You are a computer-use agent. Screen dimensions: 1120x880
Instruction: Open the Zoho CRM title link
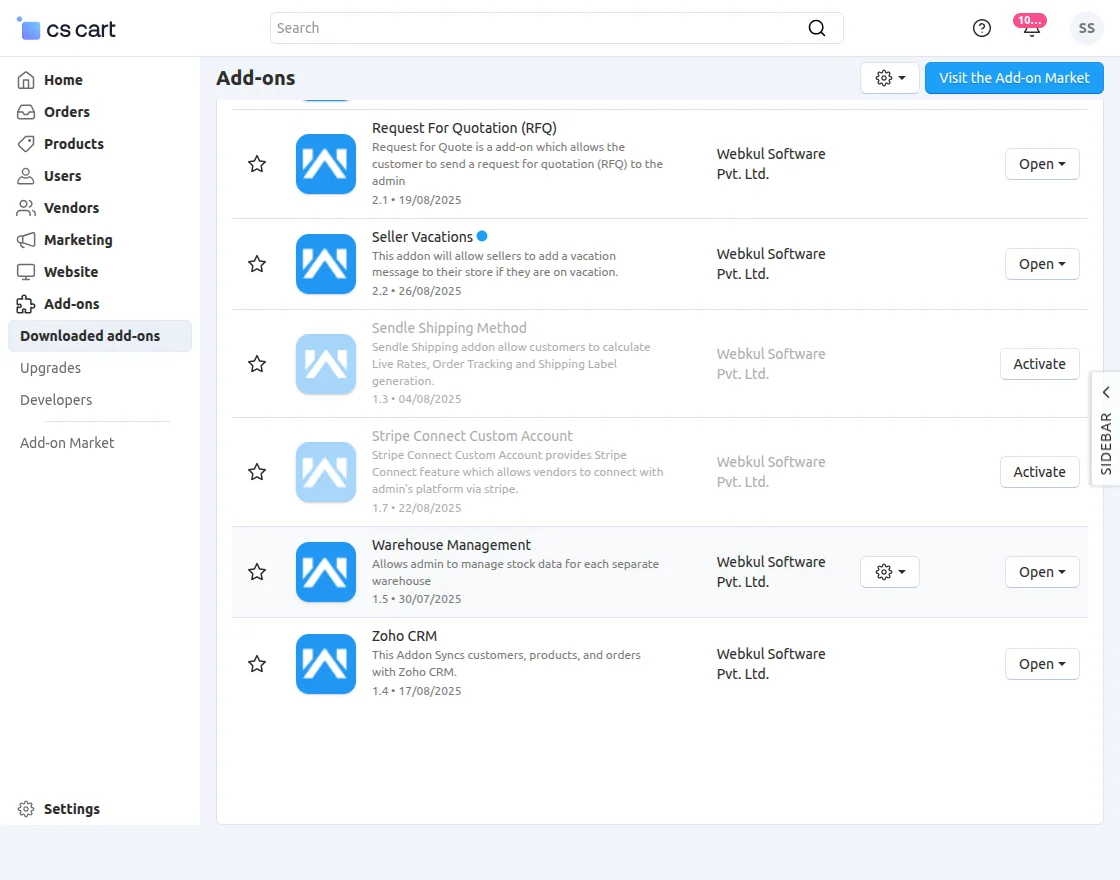pyautogui.click(x=404, y=636)
